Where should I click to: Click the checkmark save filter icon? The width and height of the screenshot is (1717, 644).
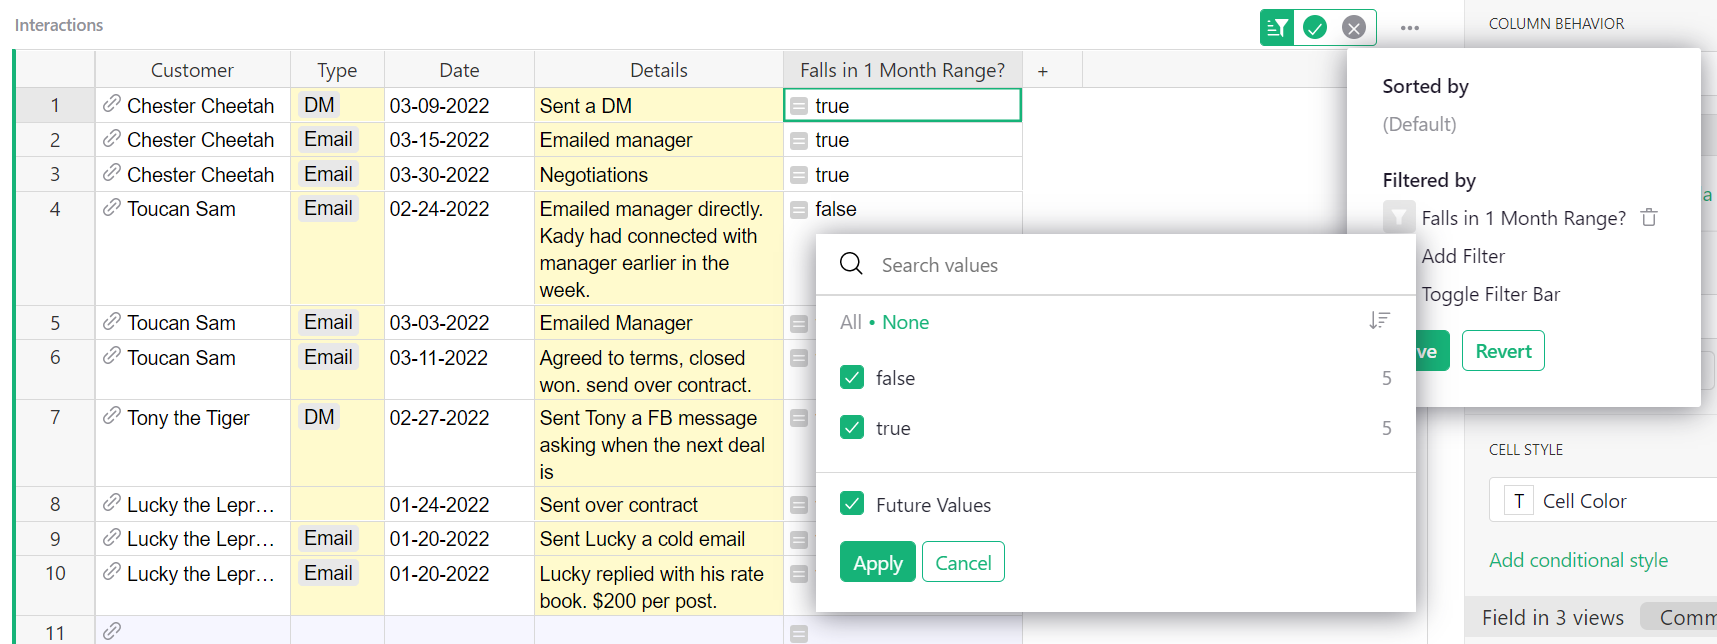point(1315,28)
